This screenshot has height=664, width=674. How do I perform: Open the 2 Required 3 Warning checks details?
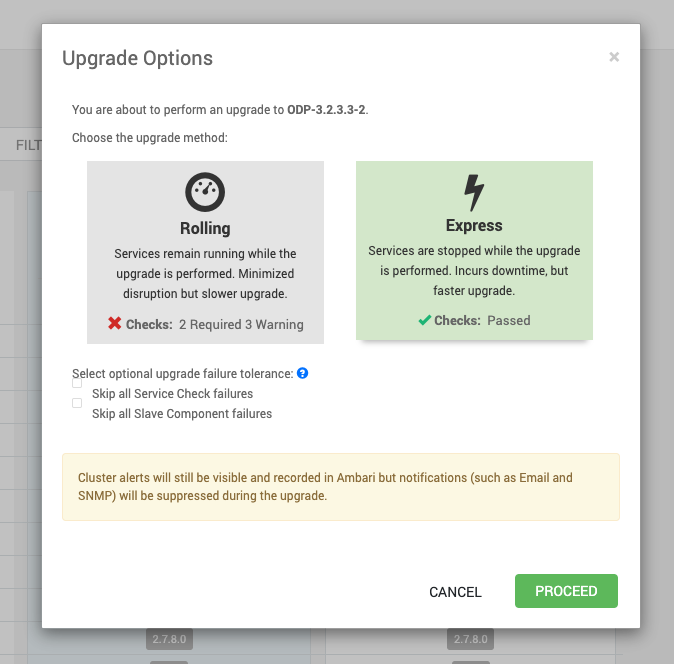tap(241, 324)
